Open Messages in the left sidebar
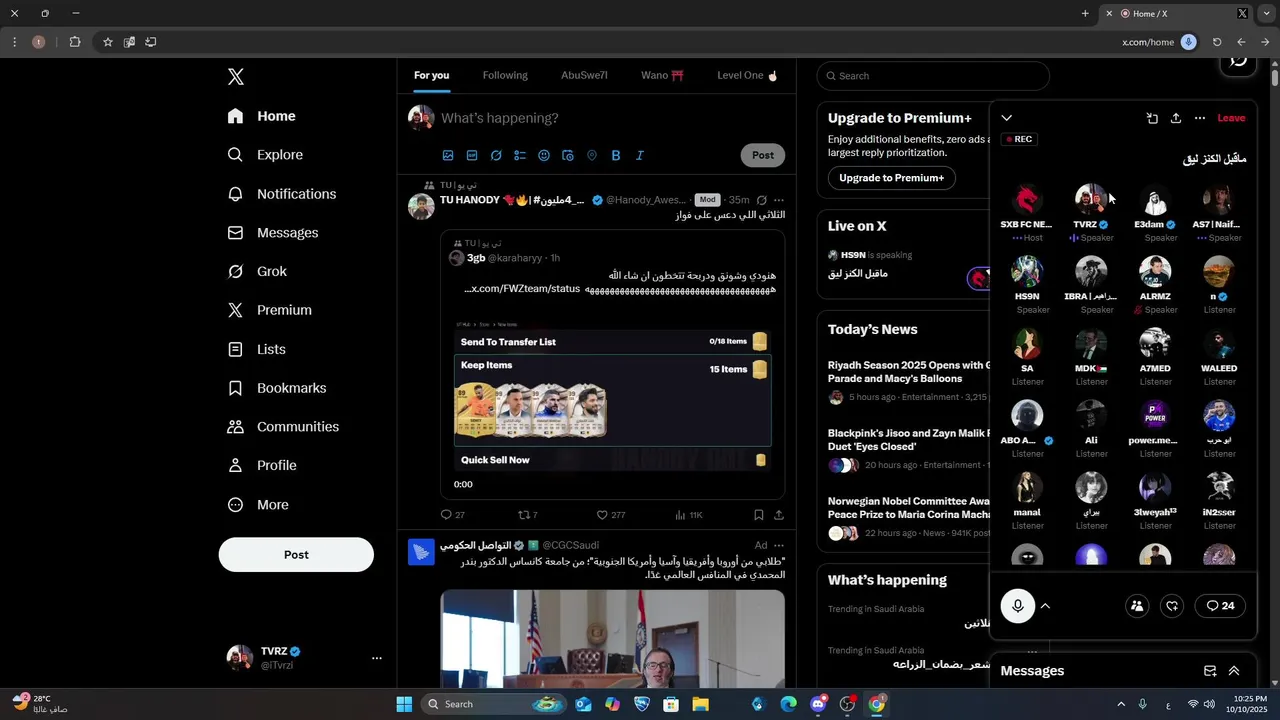1280x720 pixels. tap(273, 233)
